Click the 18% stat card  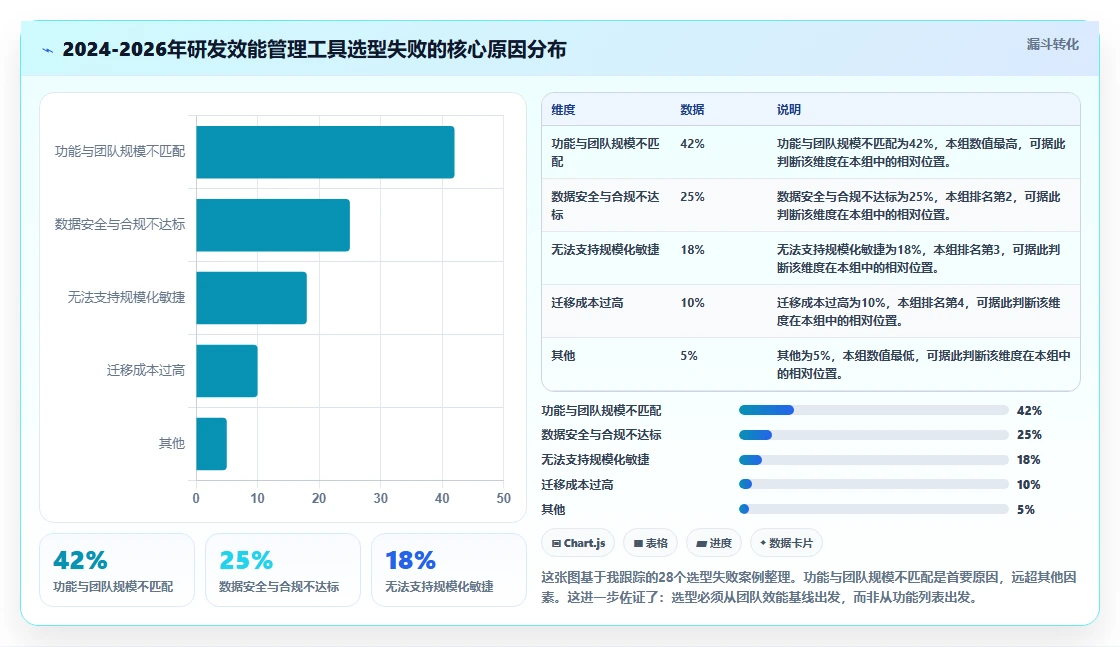(x=449, y=570)
